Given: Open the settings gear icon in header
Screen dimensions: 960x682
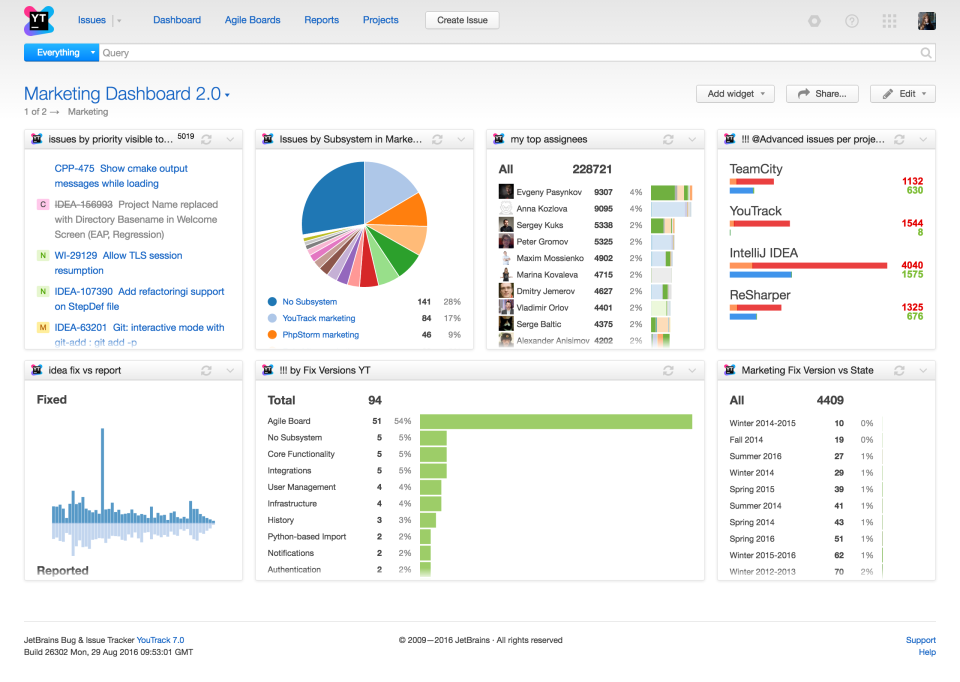Looking at the screenshot, I should tap(814, 21).
